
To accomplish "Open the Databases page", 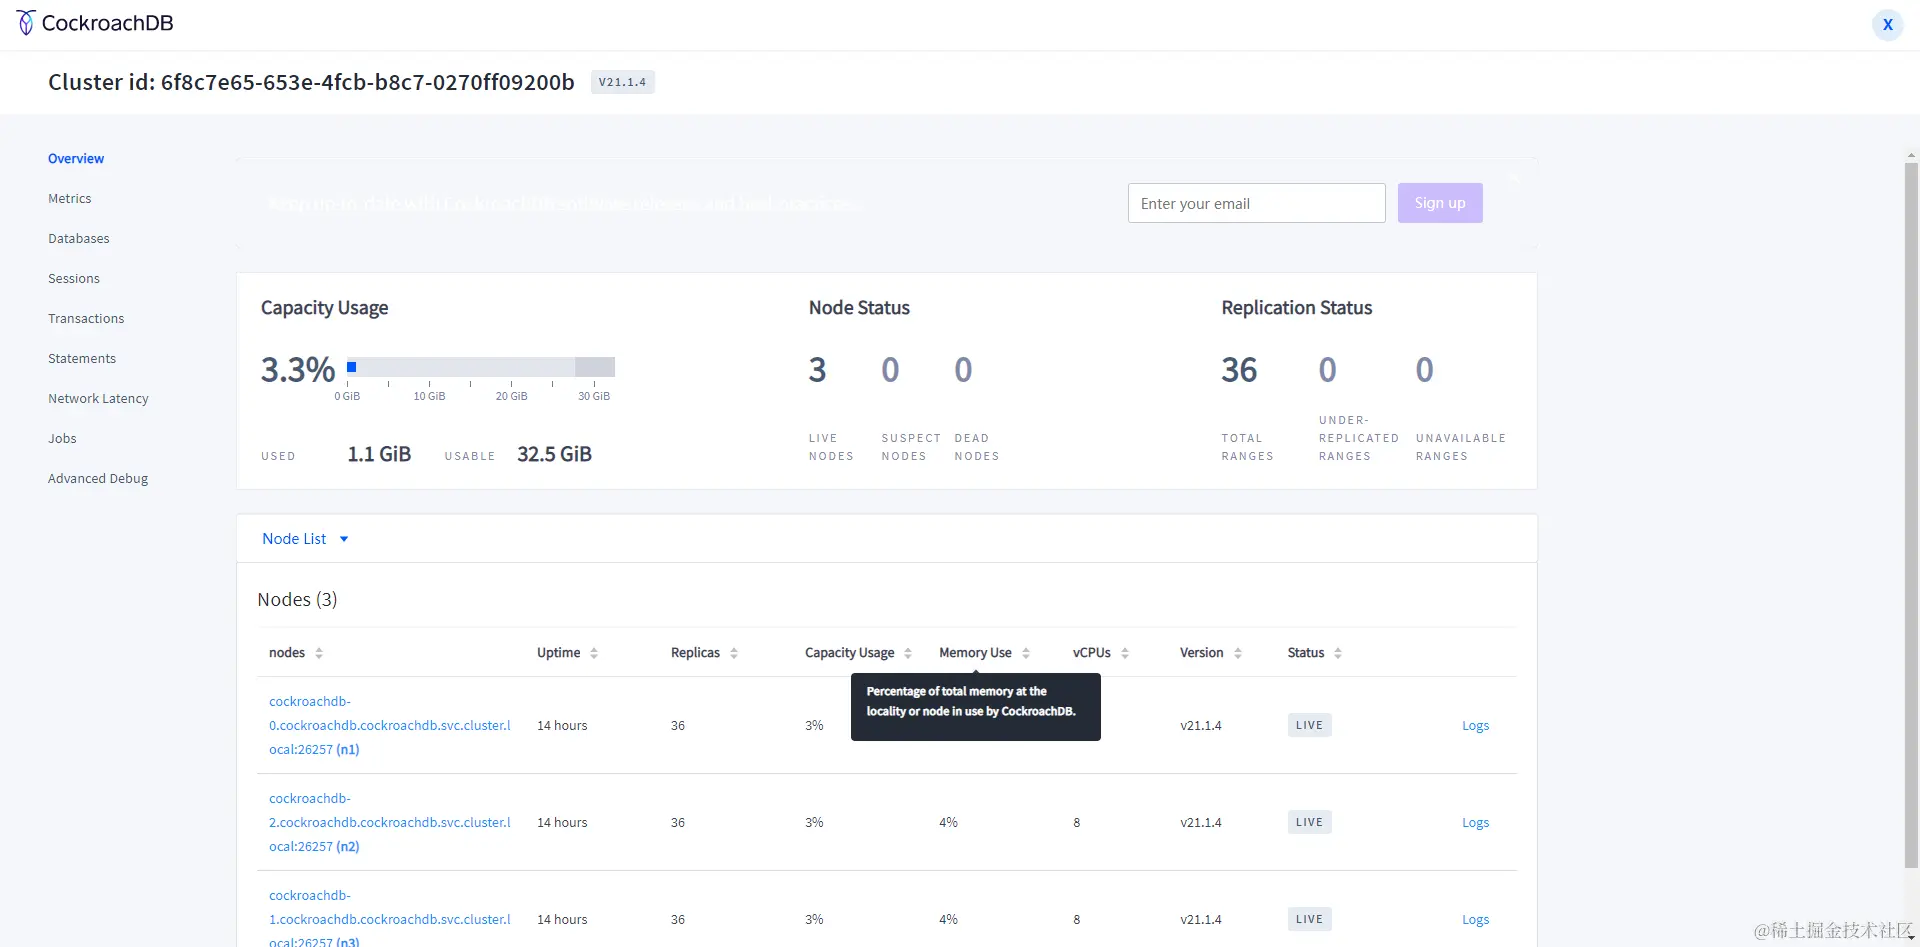I will point(79,239).
